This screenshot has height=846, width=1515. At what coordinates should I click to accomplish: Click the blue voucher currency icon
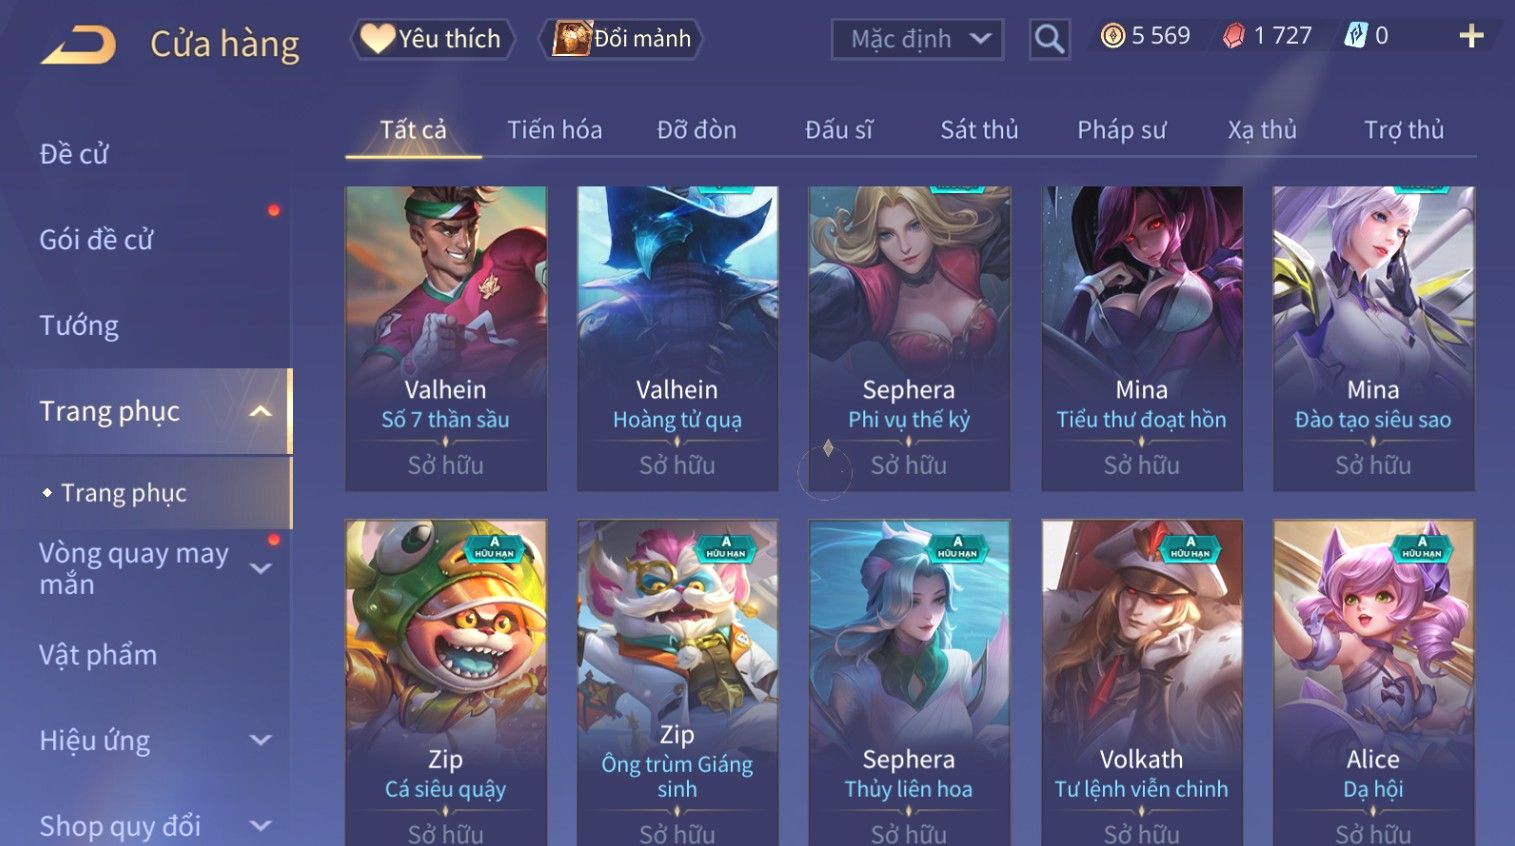[x=1355, y=36]
